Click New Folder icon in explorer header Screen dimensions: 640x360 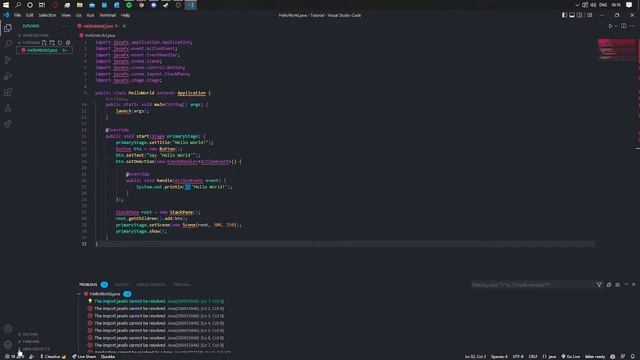point(52,42)
